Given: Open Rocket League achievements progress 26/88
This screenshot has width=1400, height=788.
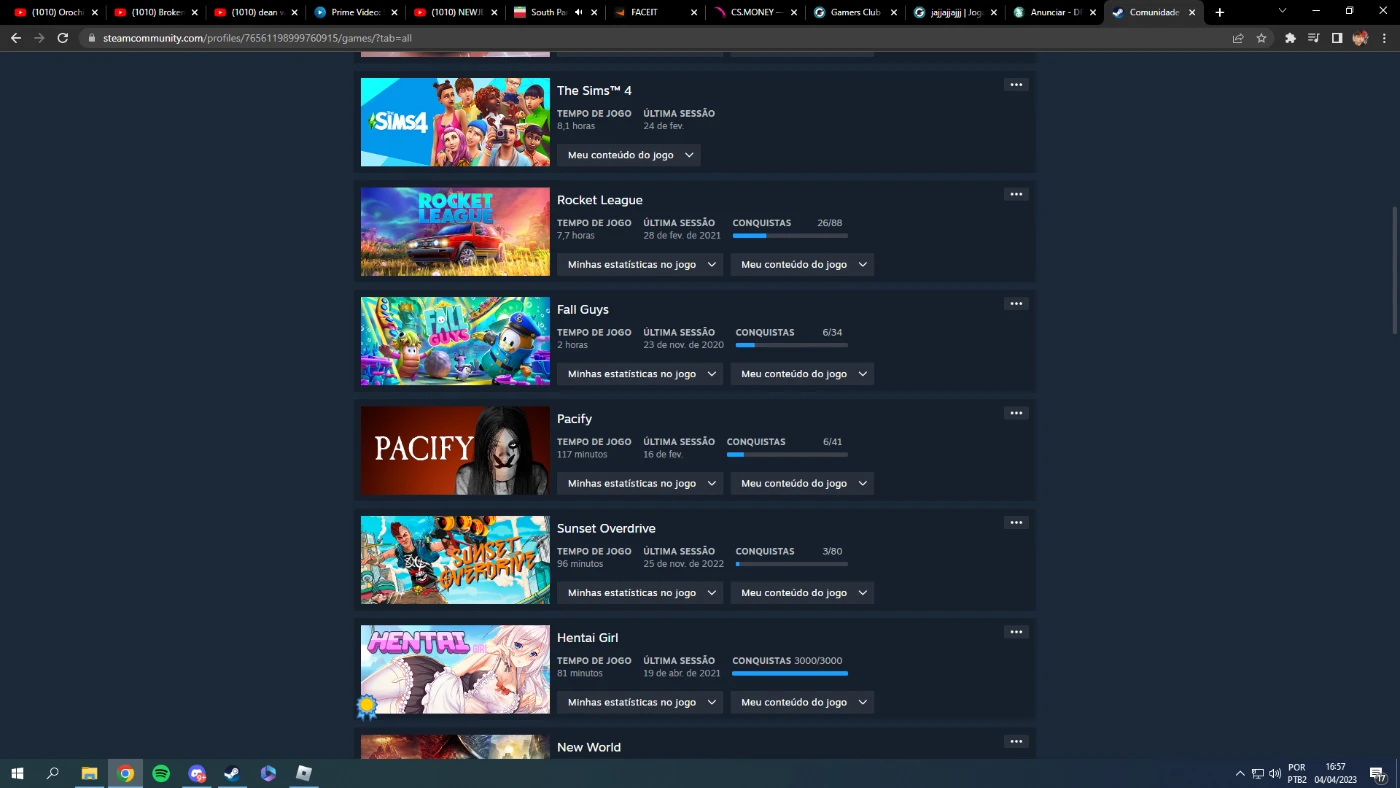Looking at the screenshot, I should [790, 229].
